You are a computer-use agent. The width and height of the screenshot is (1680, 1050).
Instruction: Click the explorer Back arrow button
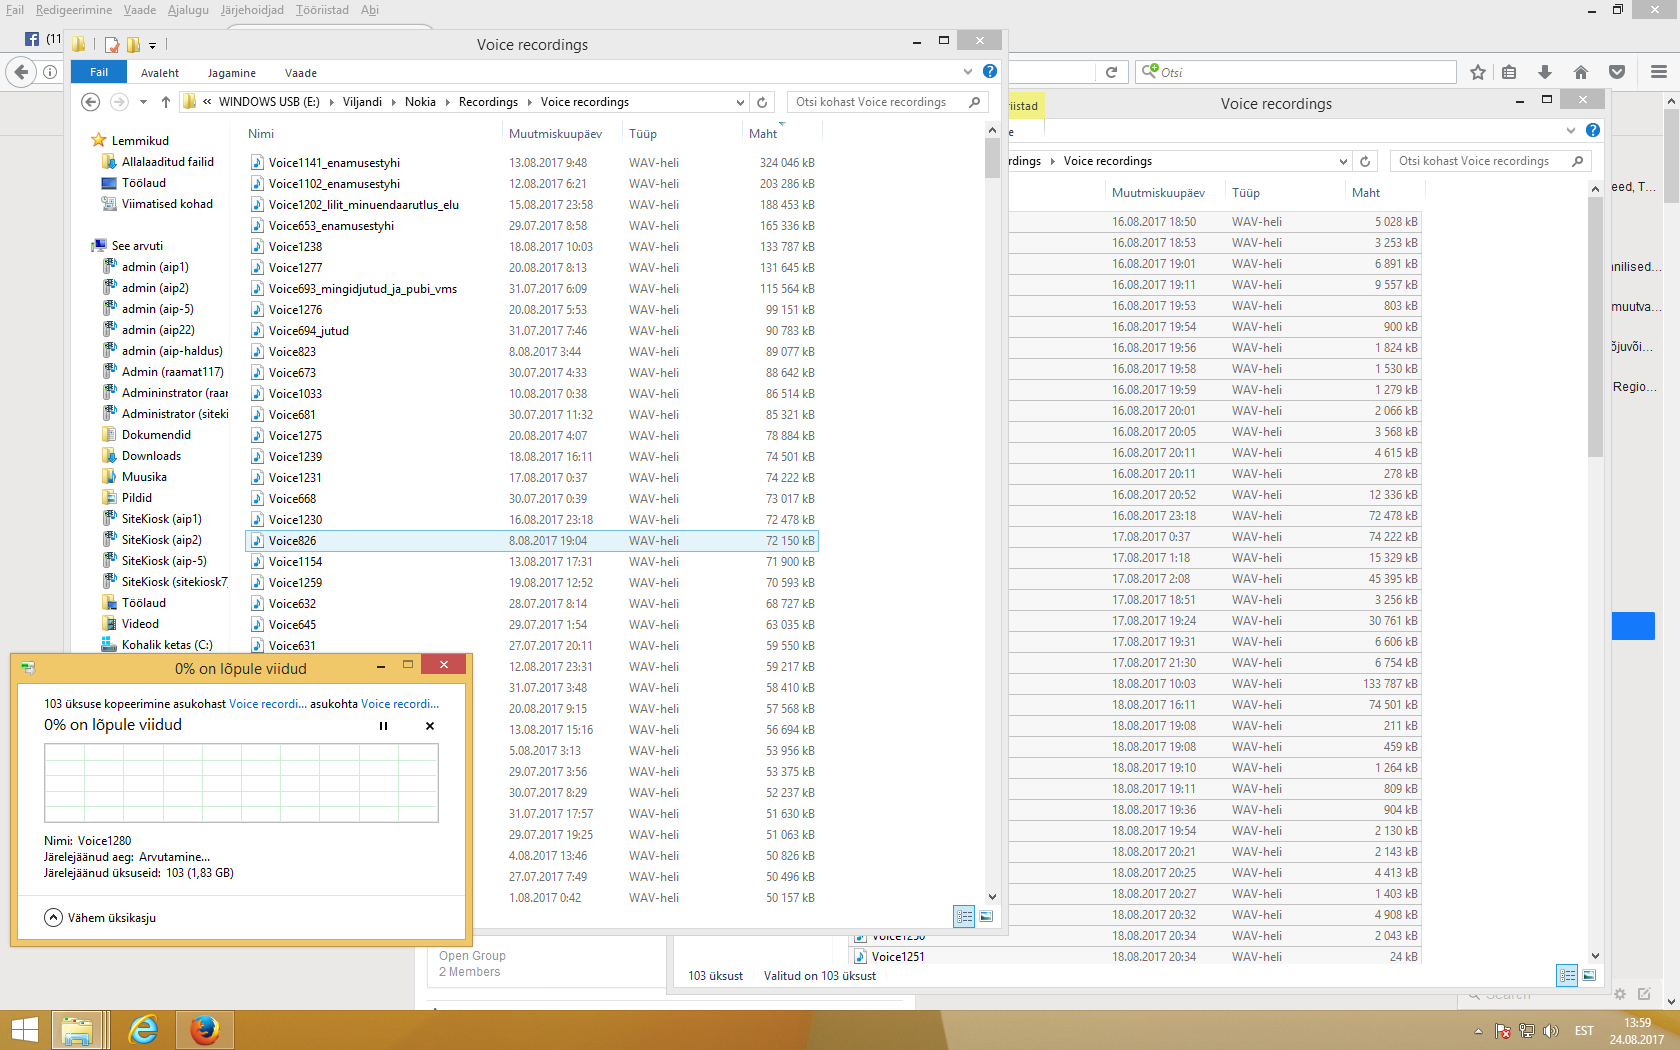pos(90,102)
